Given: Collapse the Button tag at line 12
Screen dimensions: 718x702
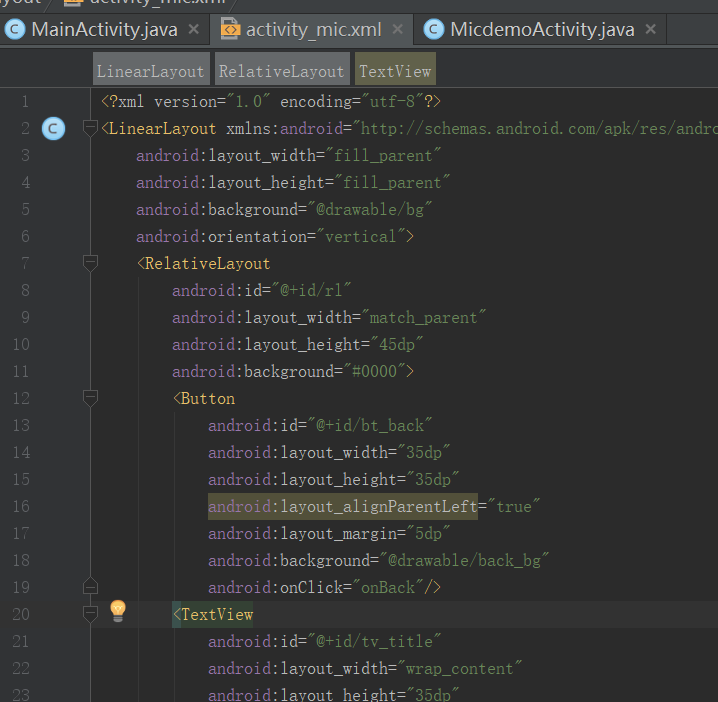Looking at the screenshot, I should tap(90, 398).
